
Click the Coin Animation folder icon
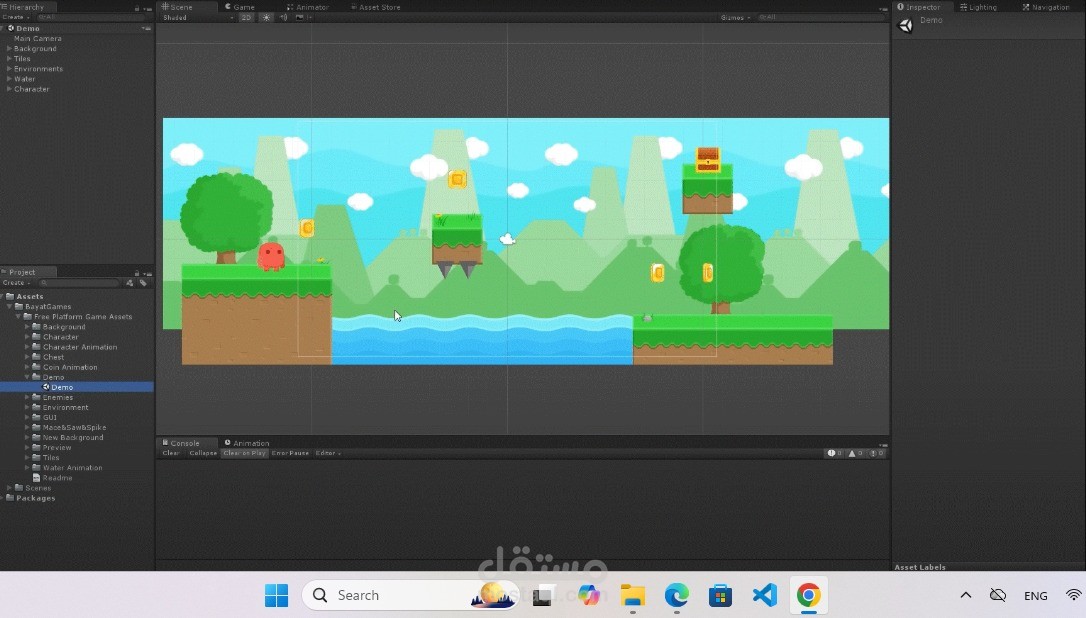37,367
